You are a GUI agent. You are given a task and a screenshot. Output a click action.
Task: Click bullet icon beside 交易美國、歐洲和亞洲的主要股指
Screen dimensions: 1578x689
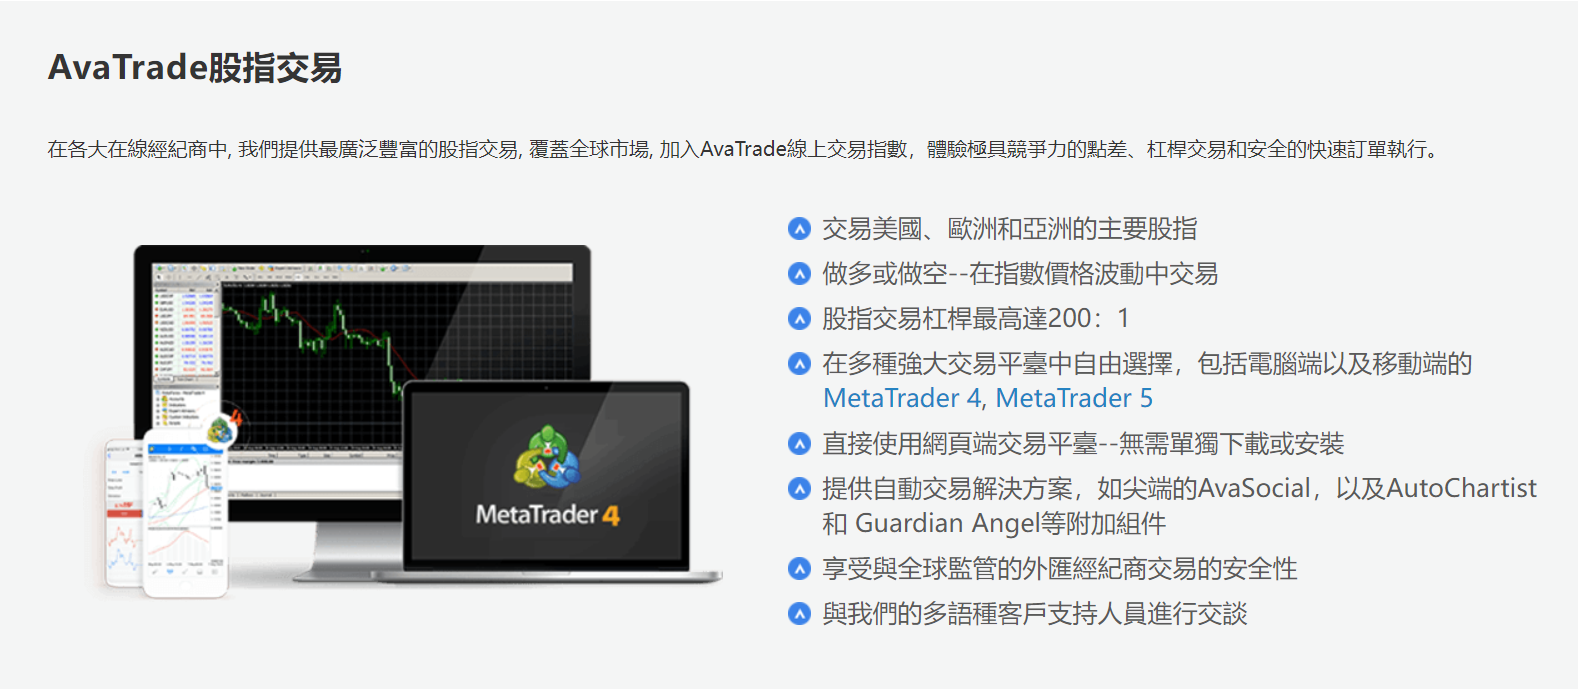point(799,229)
